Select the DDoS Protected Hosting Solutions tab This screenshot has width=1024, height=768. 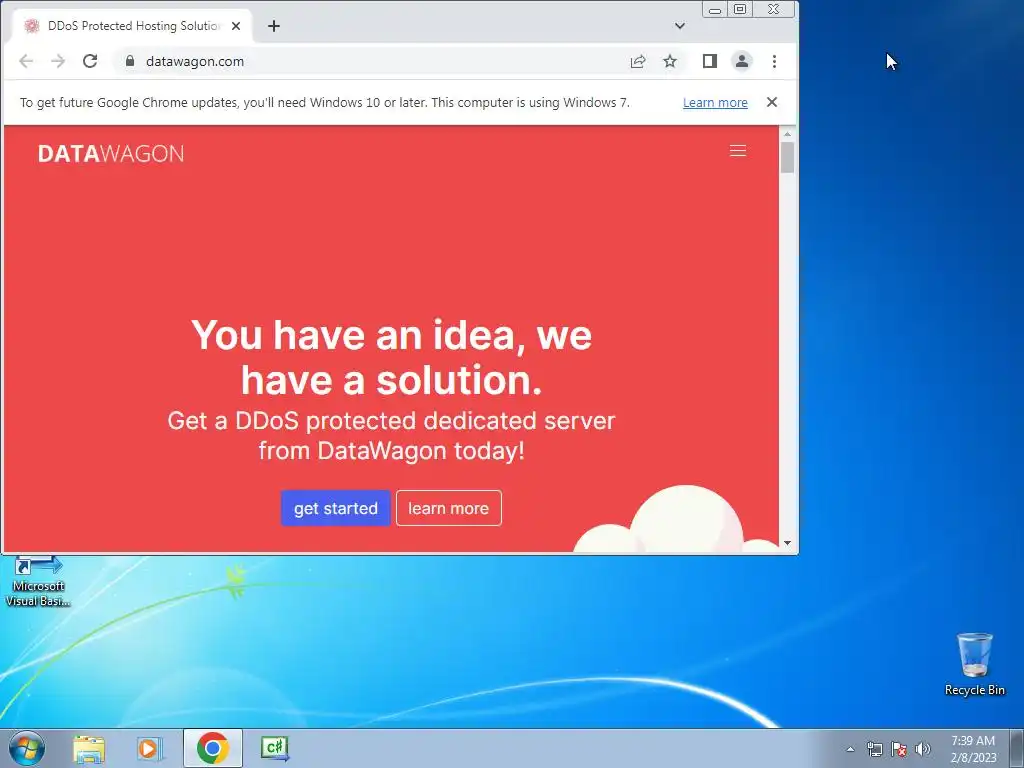coord(133,26)
